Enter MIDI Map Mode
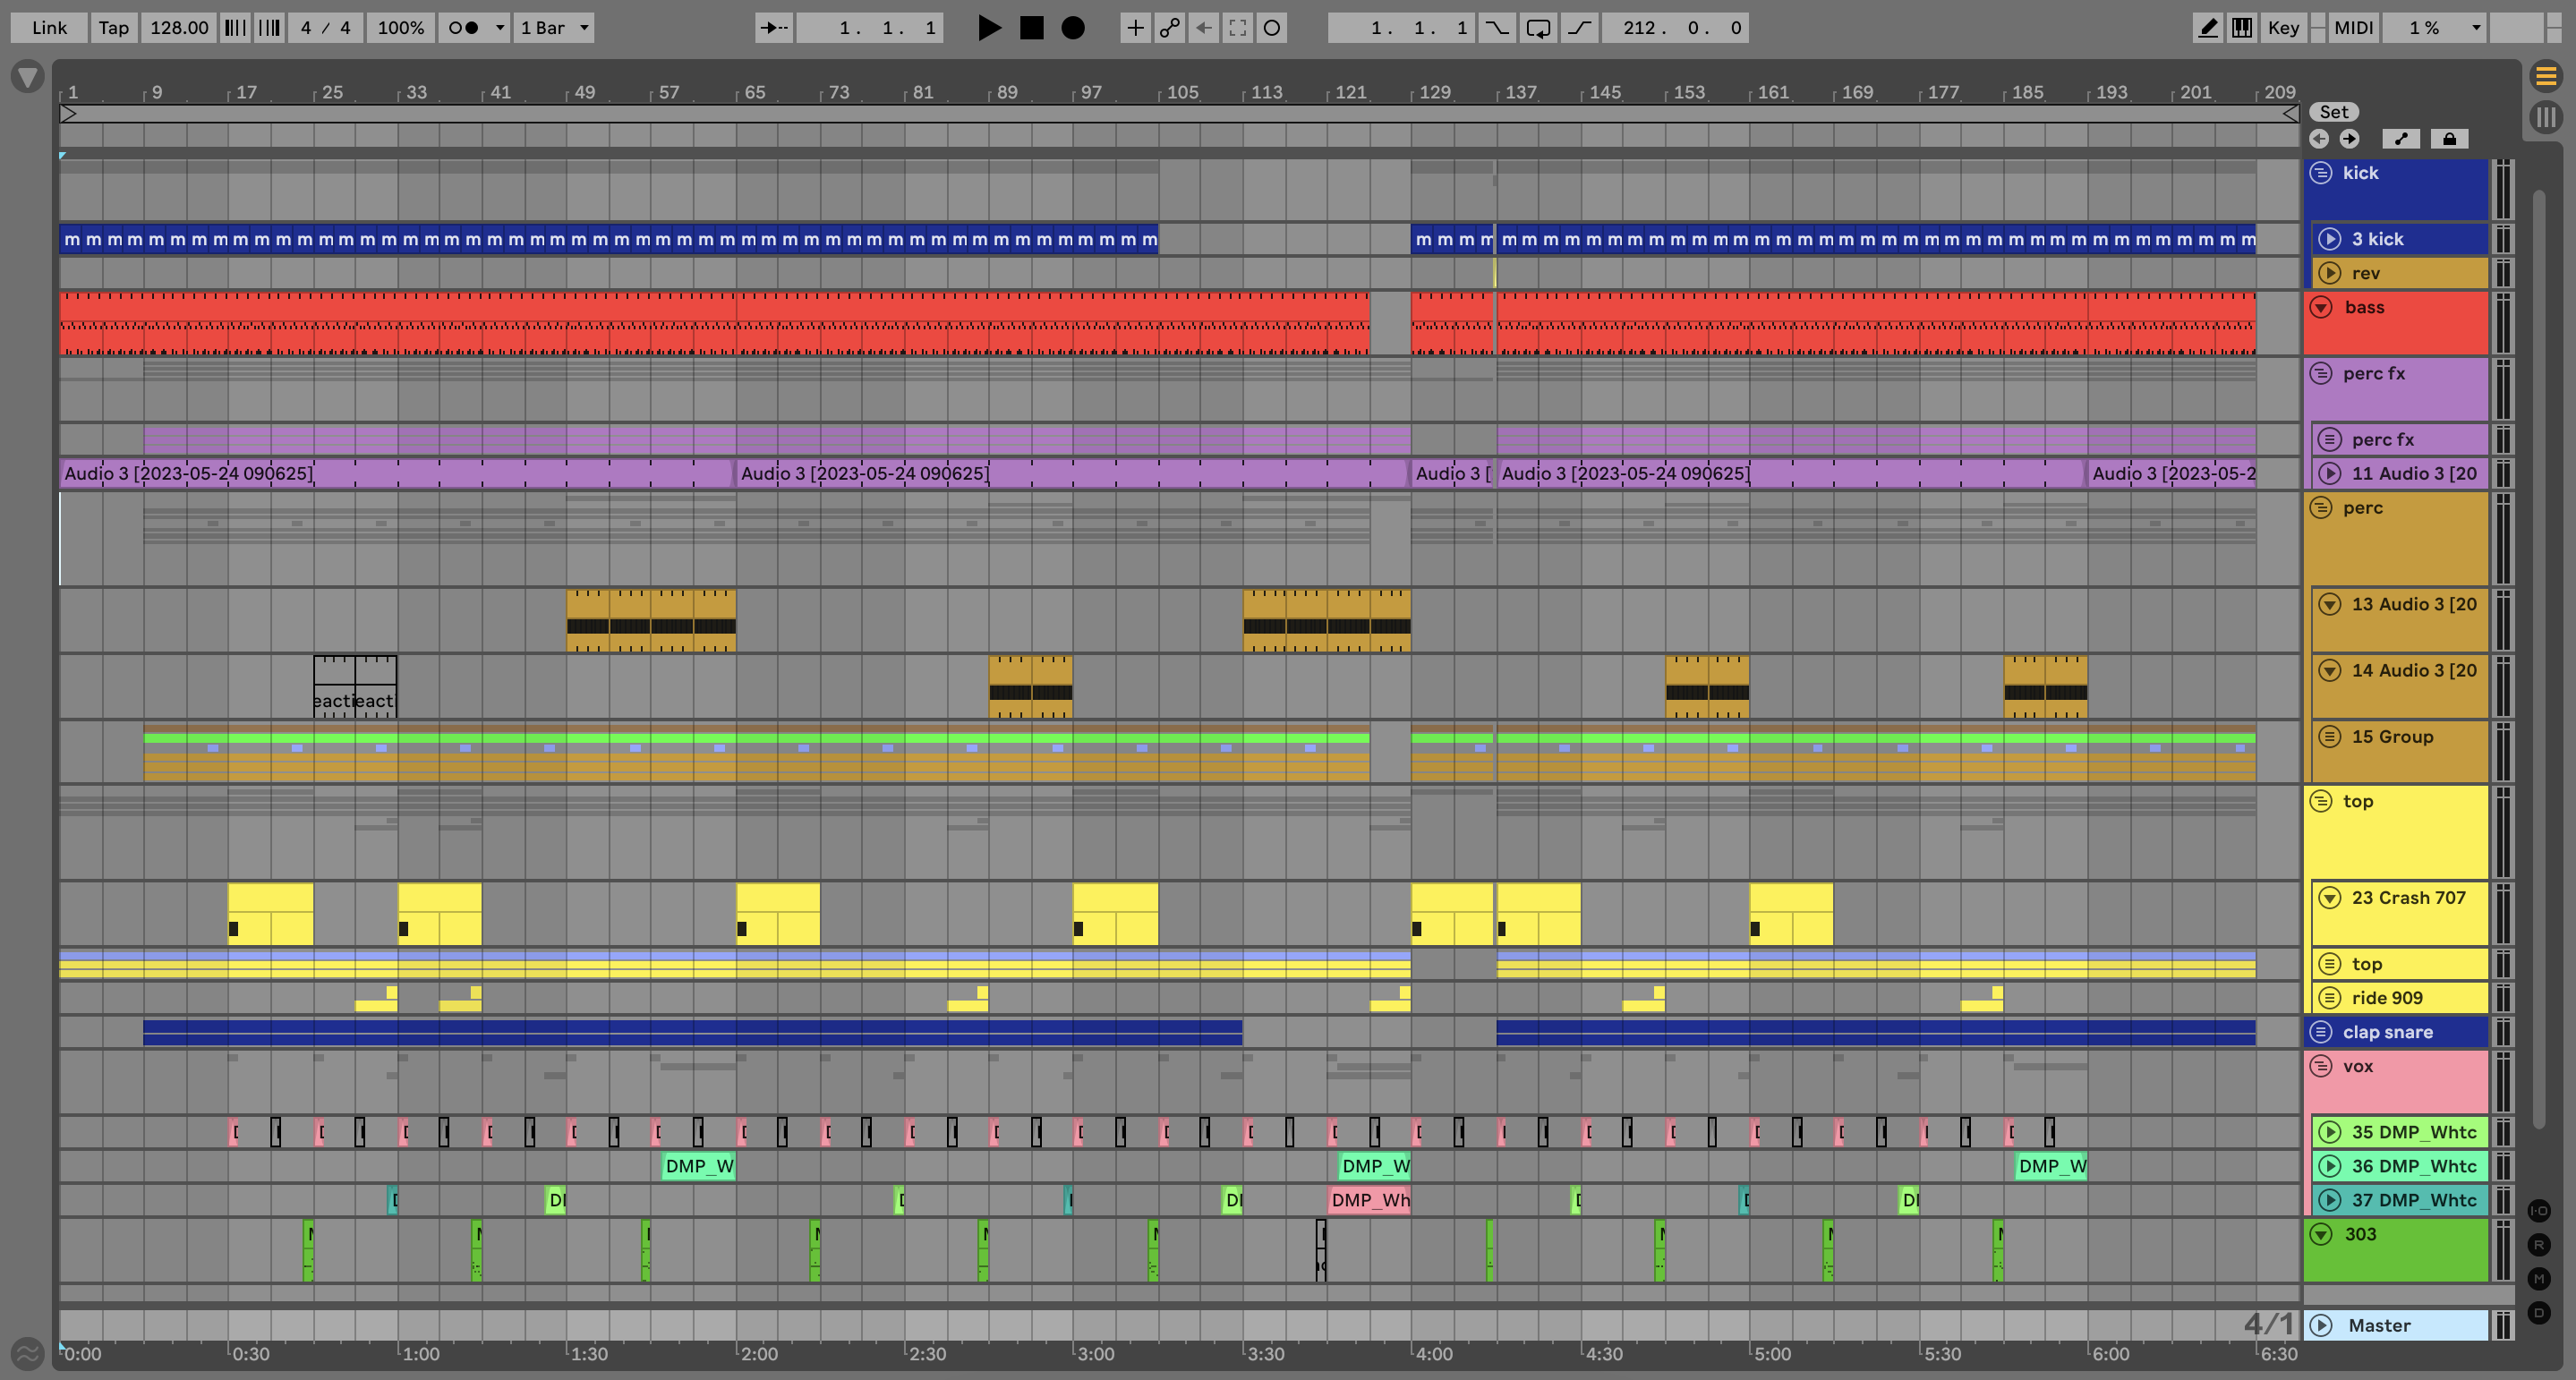The height and width of the screenshot is (1380, 2576). click(2353, 28)
